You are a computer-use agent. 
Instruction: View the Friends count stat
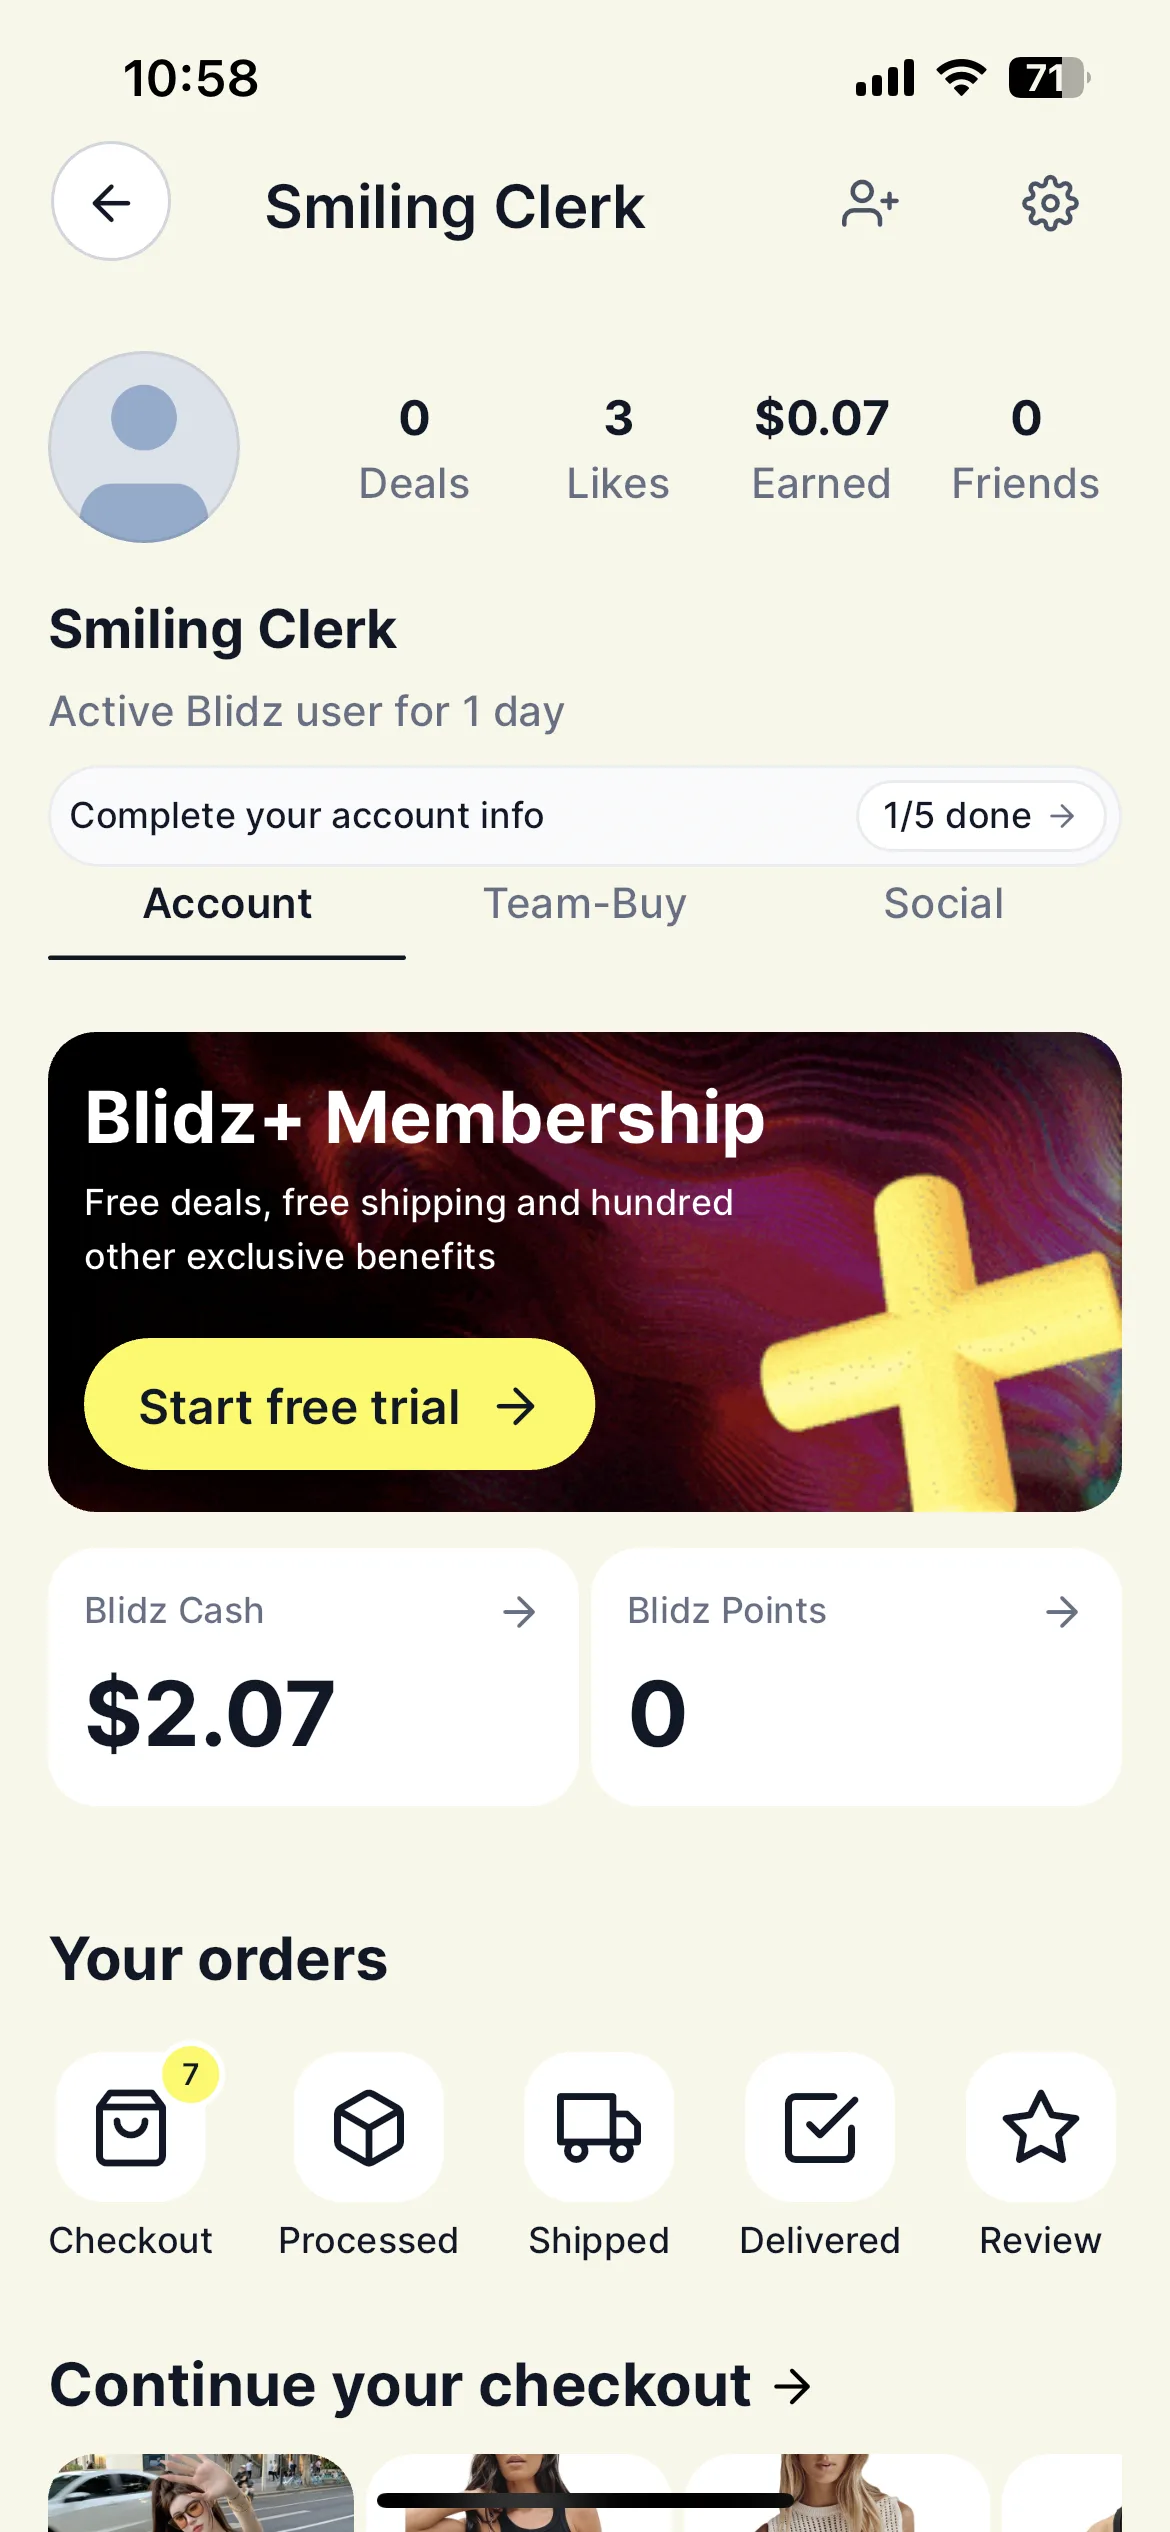click(x=1025, y=449)
